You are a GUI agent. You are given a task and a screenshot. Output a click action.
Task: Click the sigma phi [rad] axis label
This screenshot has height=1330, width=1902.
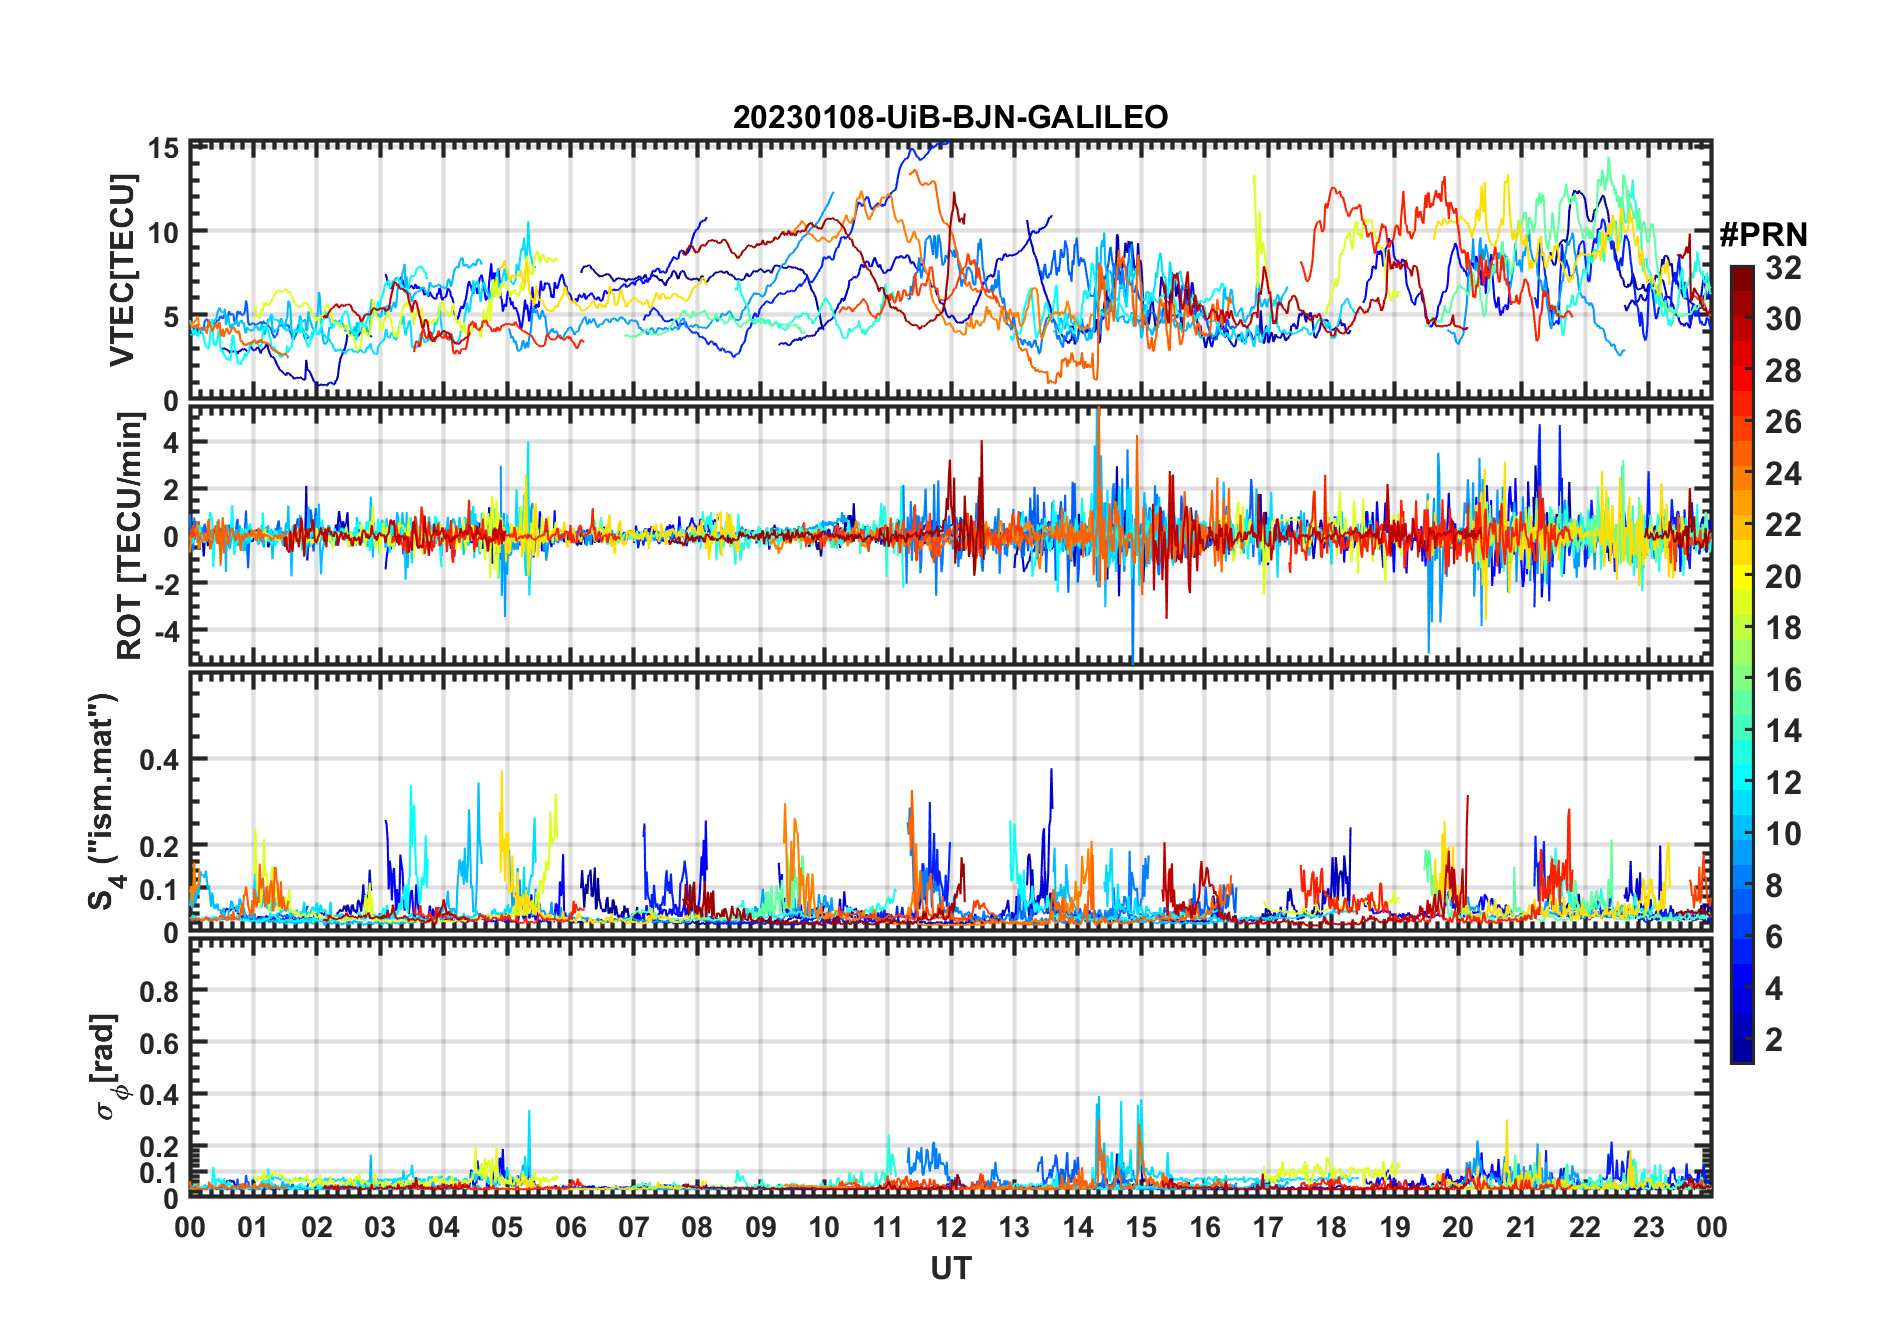click(107, 1066)
